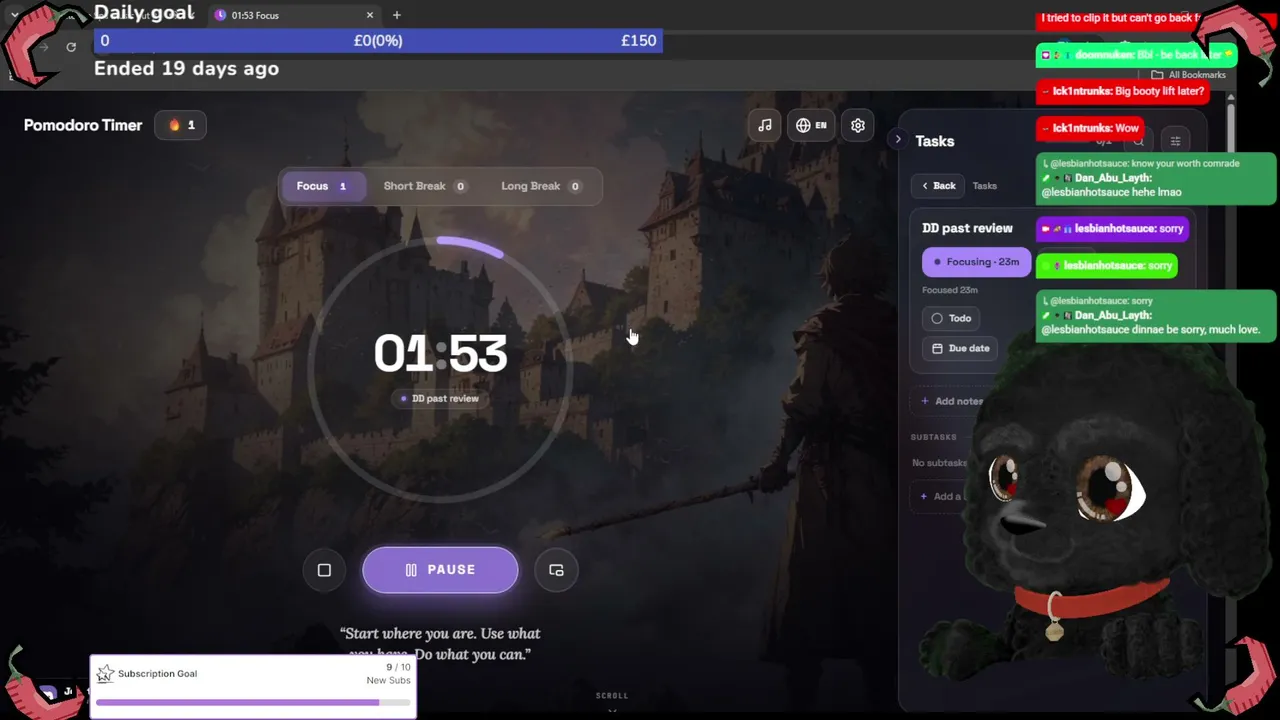Close the 01:53 Focus browser tab
1280x720 pixels.
coord(370,15)
